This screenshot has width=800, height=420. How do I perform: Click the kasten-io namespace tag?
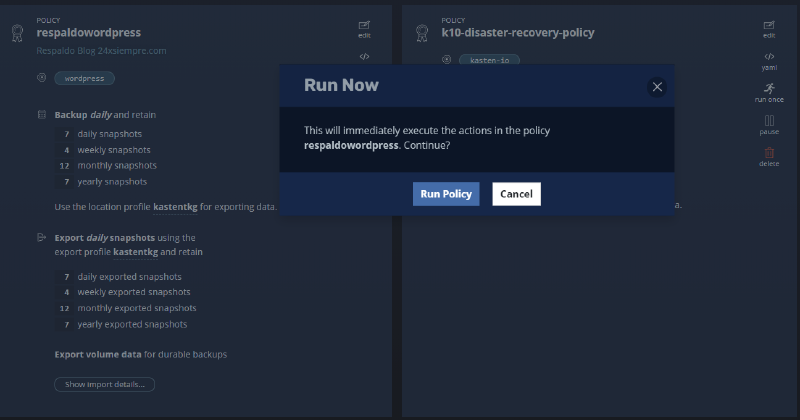[x=489, y=60]
